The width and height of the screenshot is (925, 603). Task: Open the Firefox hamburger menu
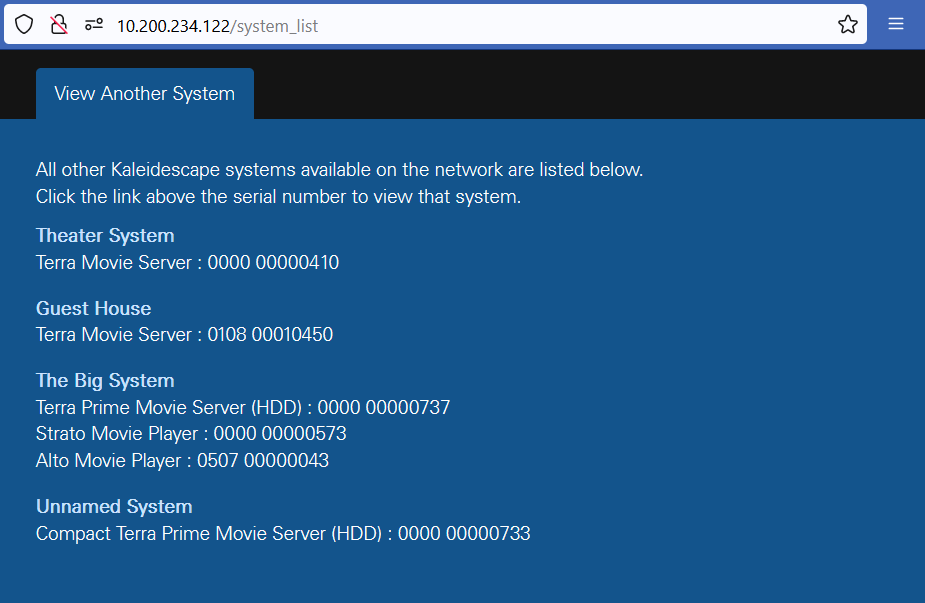click(896, 23)
